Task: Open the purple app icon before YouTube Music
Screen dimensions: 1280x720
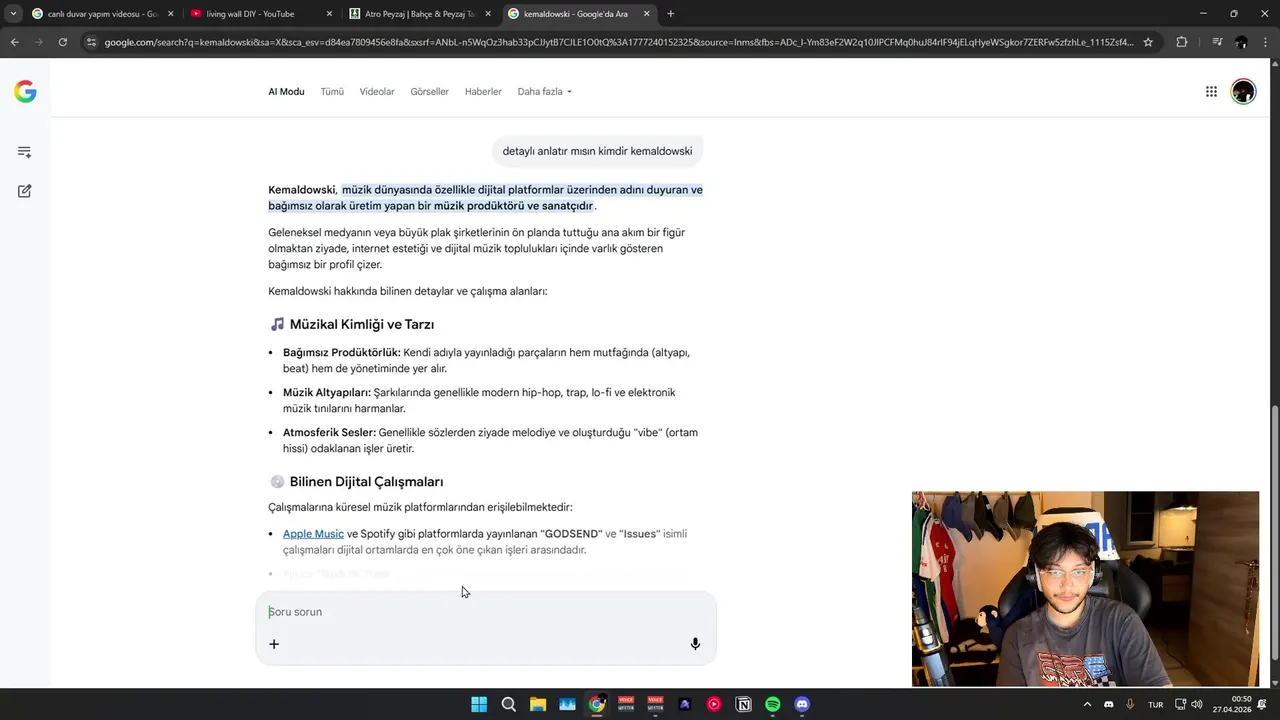Action: (685, 704)
